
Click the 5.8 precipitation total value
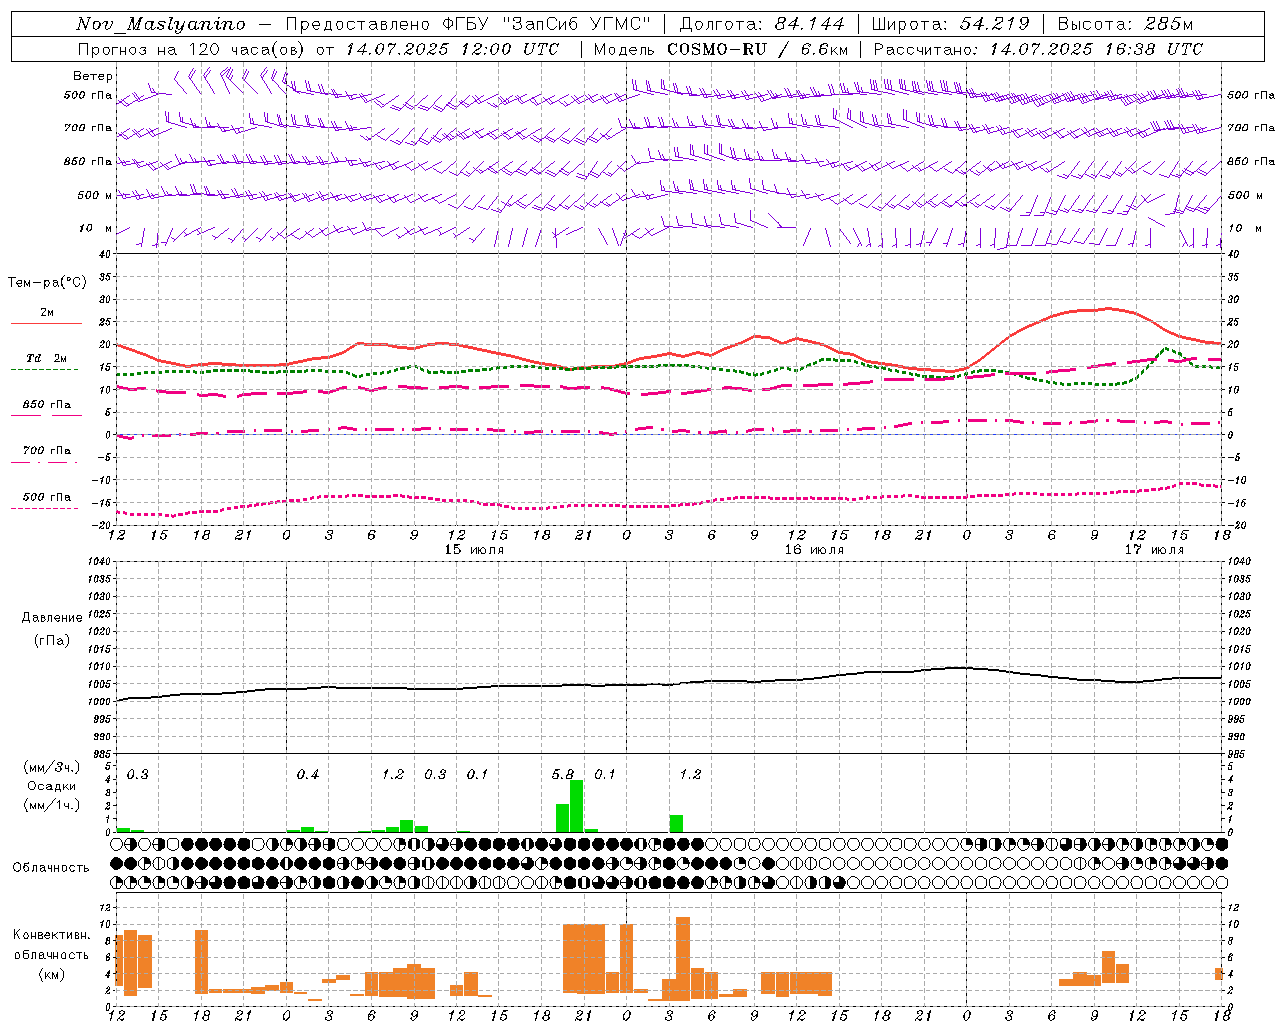[563, 774]
